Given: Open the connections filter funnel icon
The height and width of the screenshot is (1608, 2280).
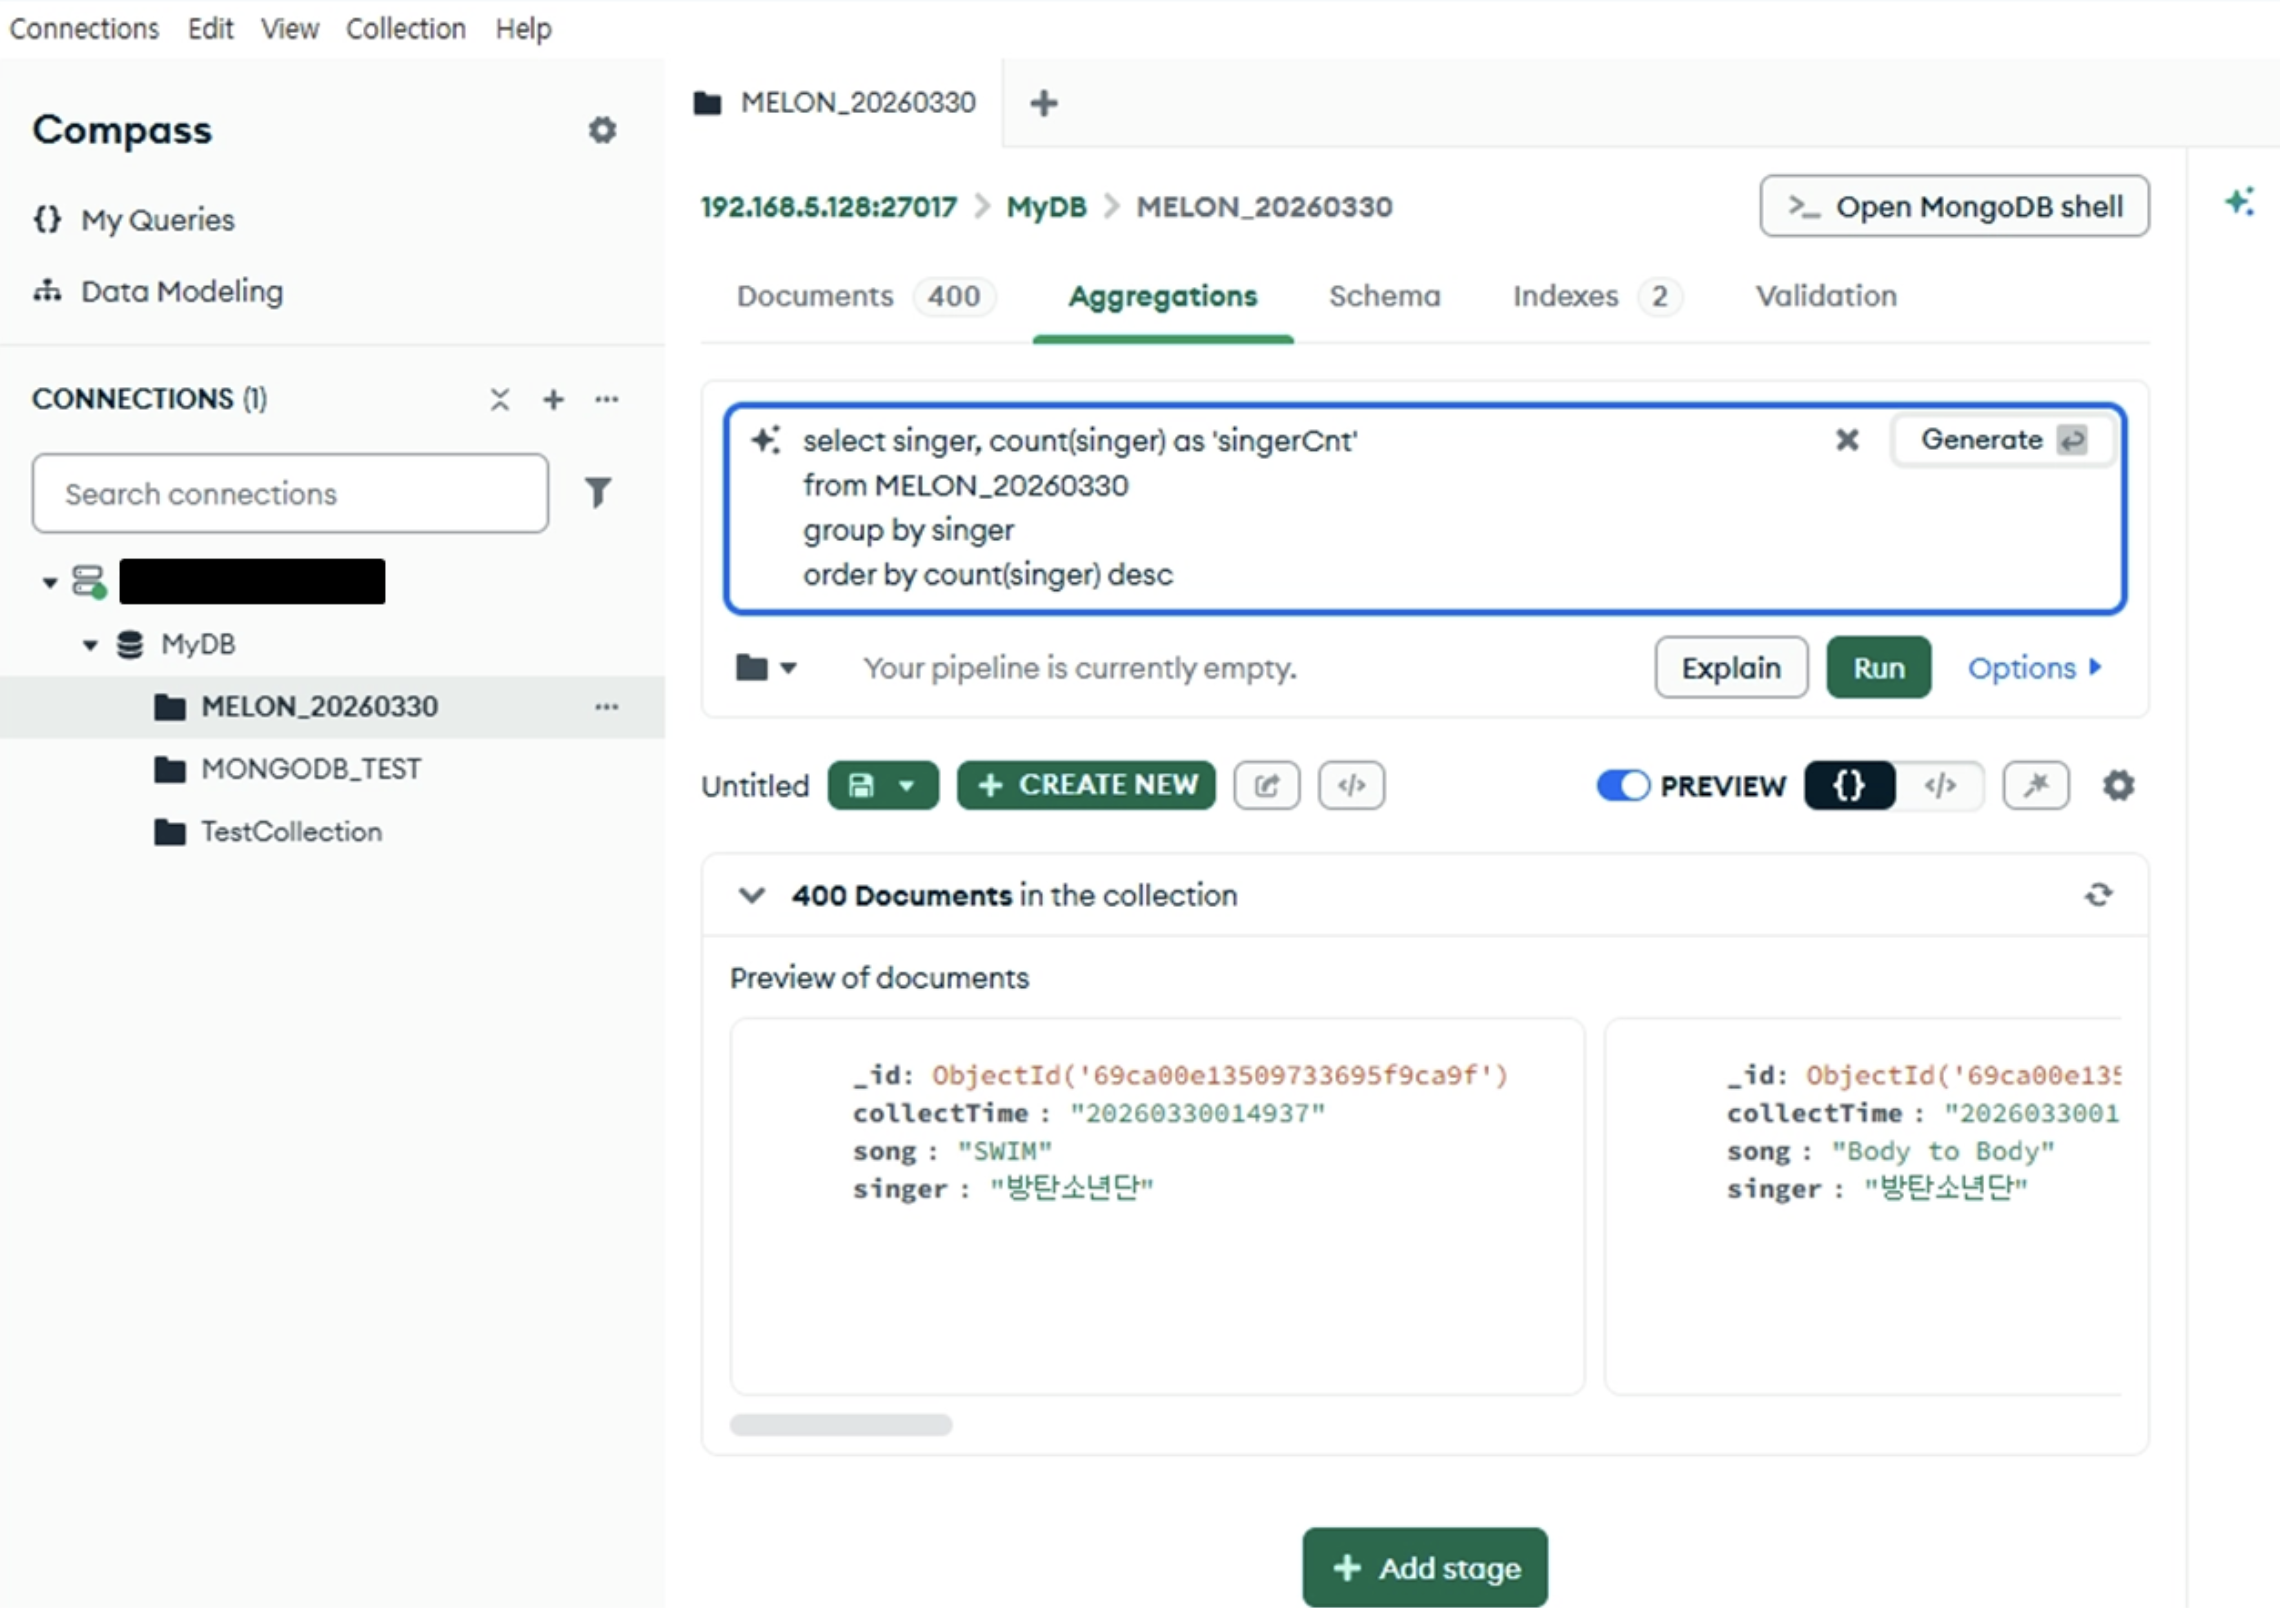Looking at the screenshot, I should click(597, 492).
